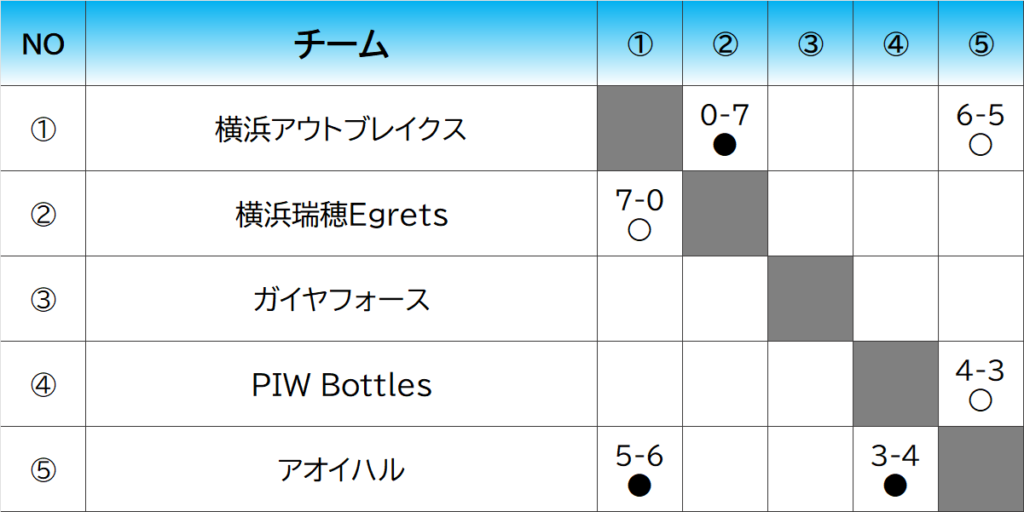Click the 7-0 score text
This screenshot has height=512, width=1024.
639,200
